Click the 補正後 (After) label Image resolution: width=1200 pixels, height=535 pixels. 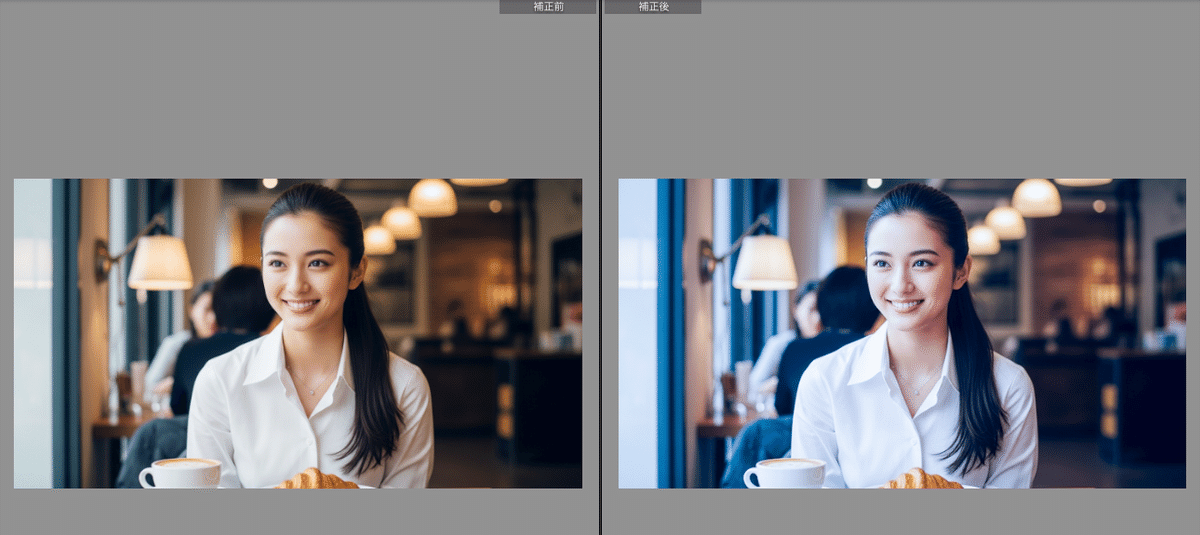652,7
